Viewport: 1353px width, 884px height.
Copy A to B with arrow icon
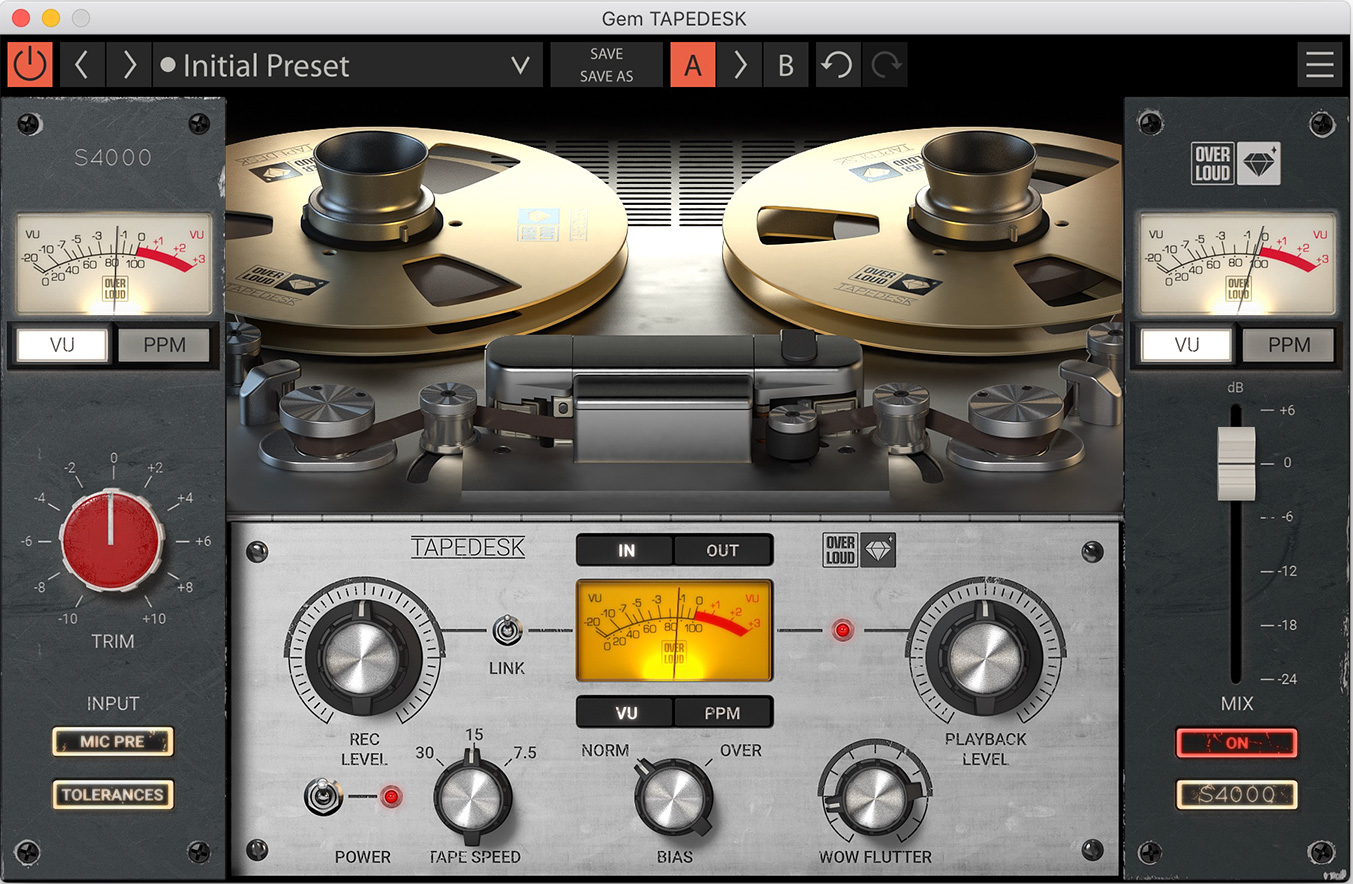740,65
